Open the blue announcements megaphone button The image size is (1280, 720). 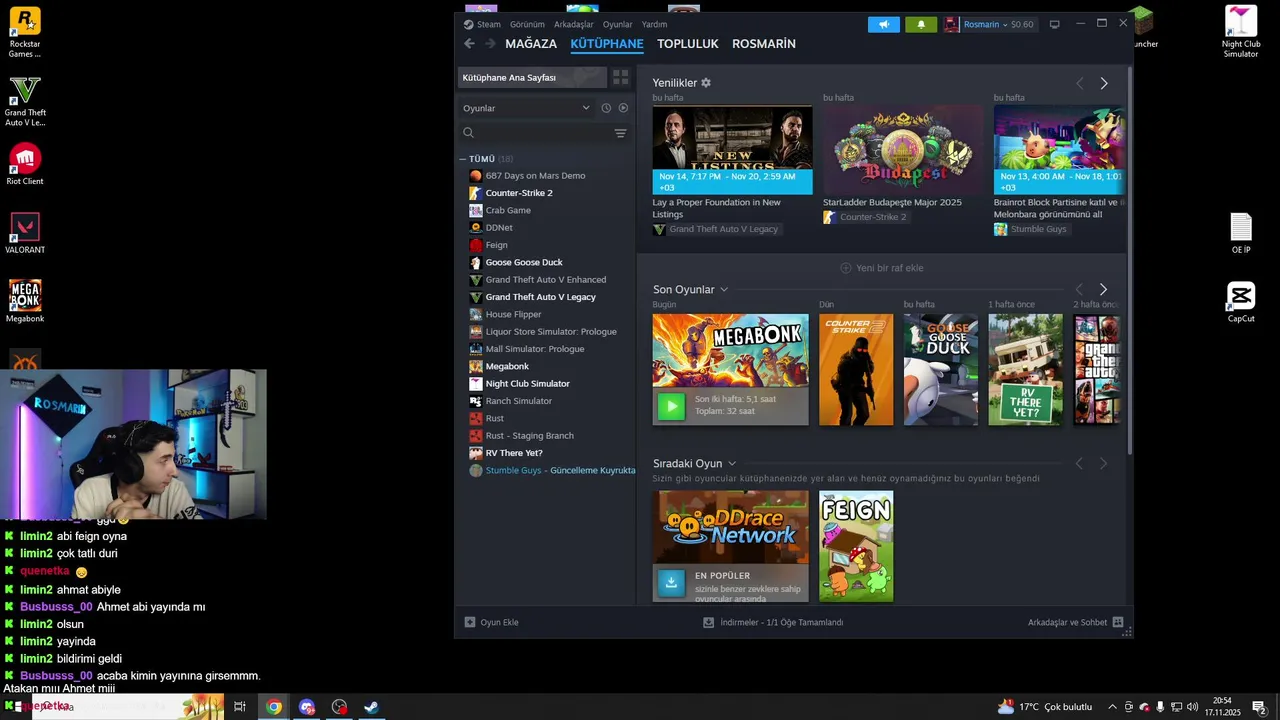pos(884,24)
